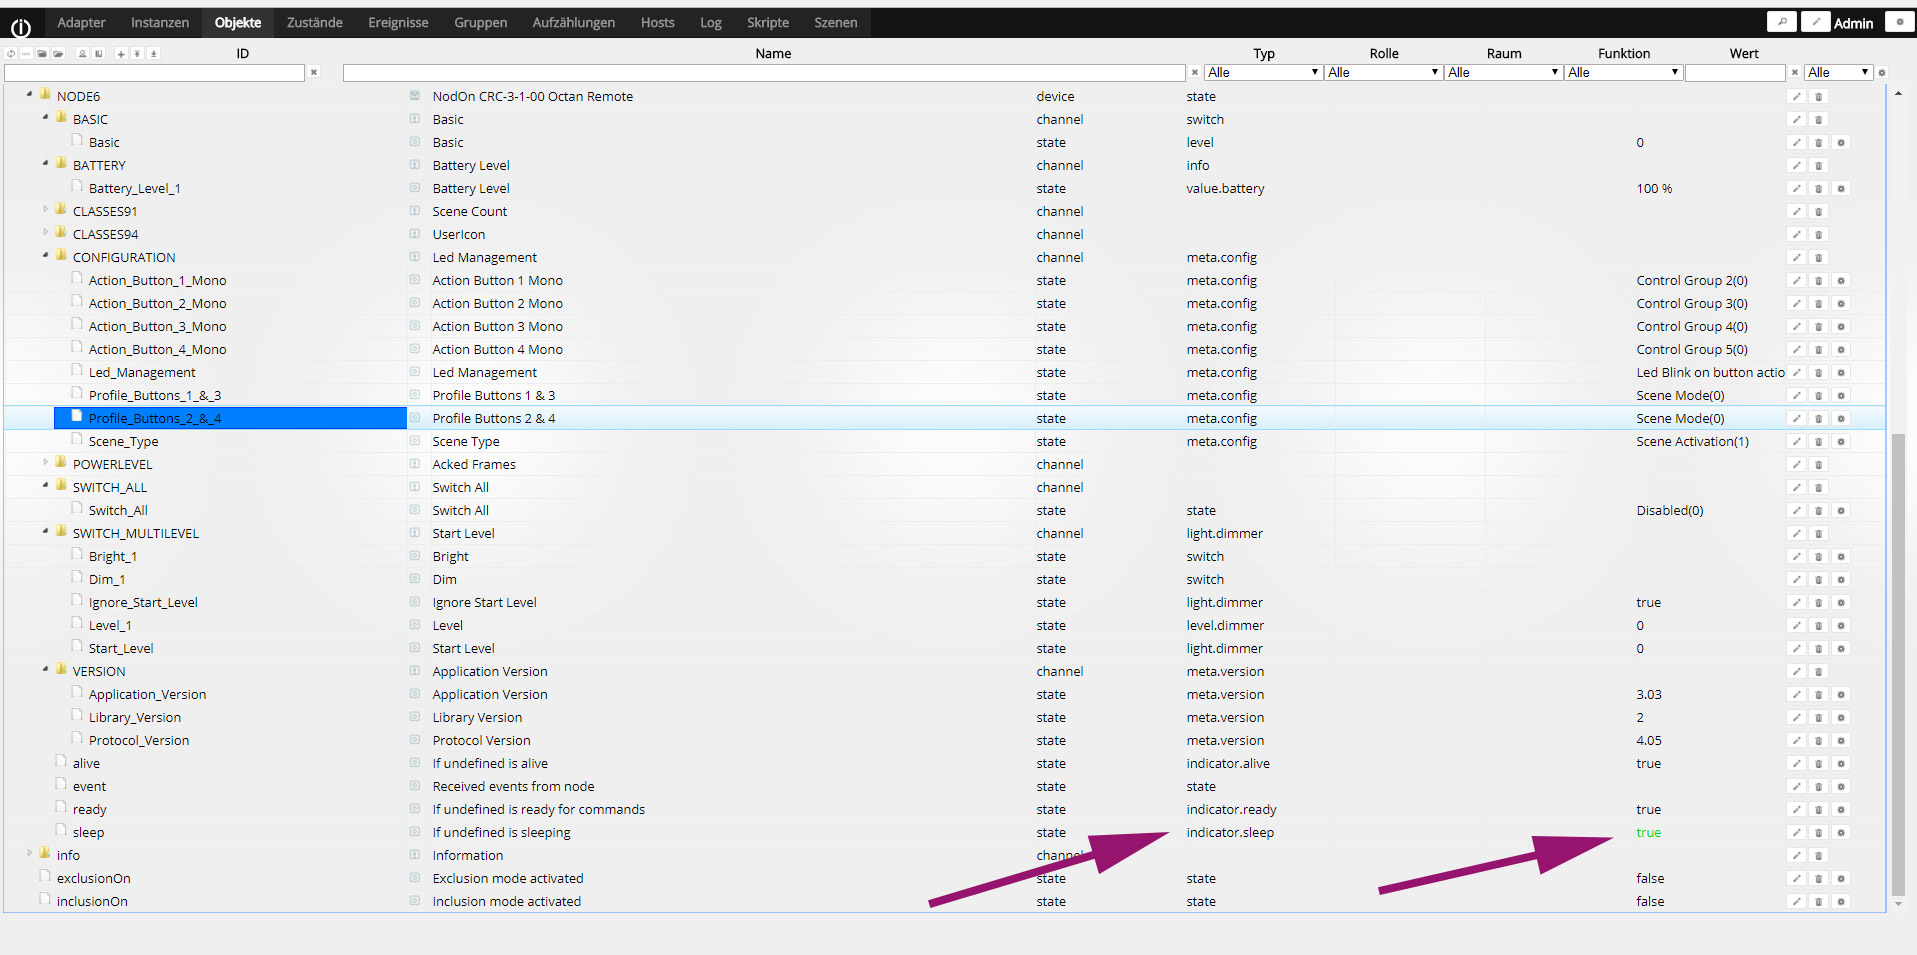Open the search magnifier in top bar

tap(1782, 22)
